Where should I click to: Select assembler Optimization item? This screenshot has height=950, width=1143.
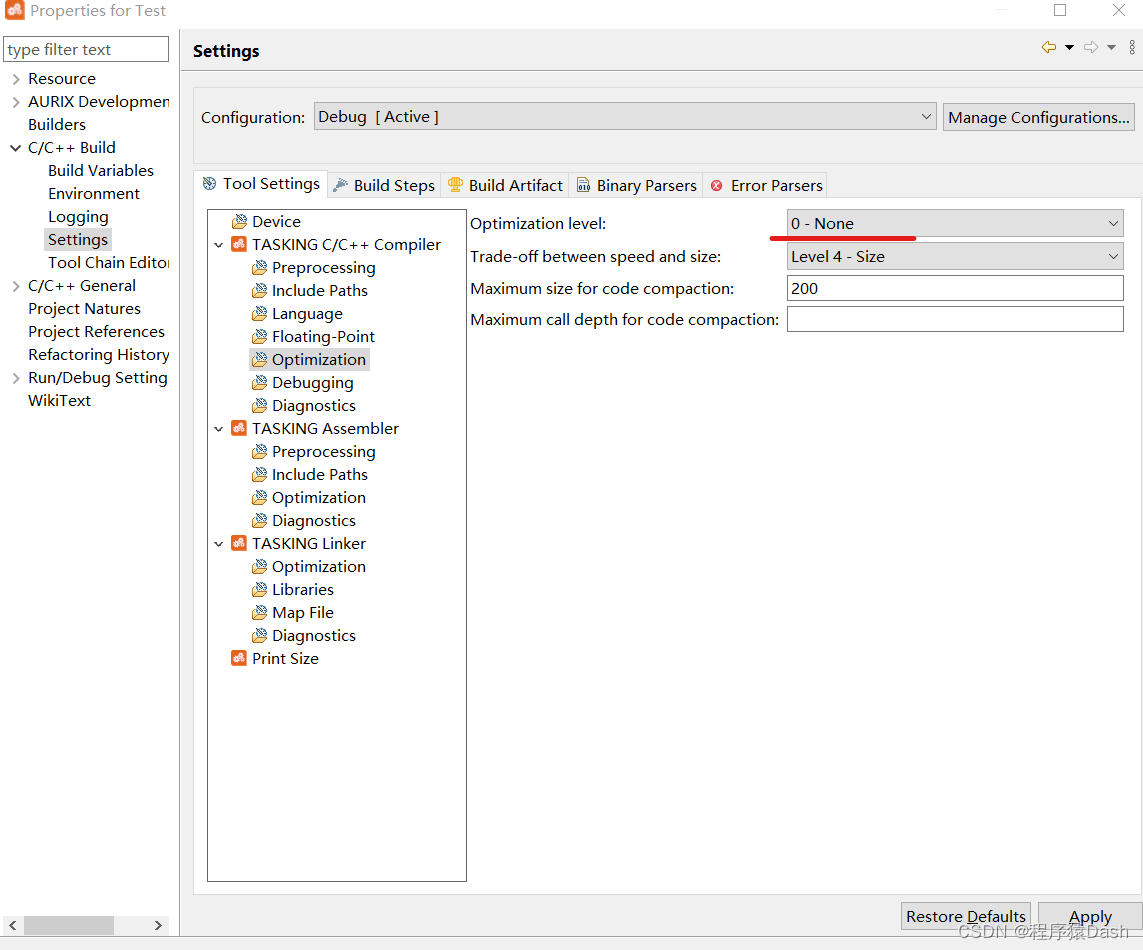[319, 498]
